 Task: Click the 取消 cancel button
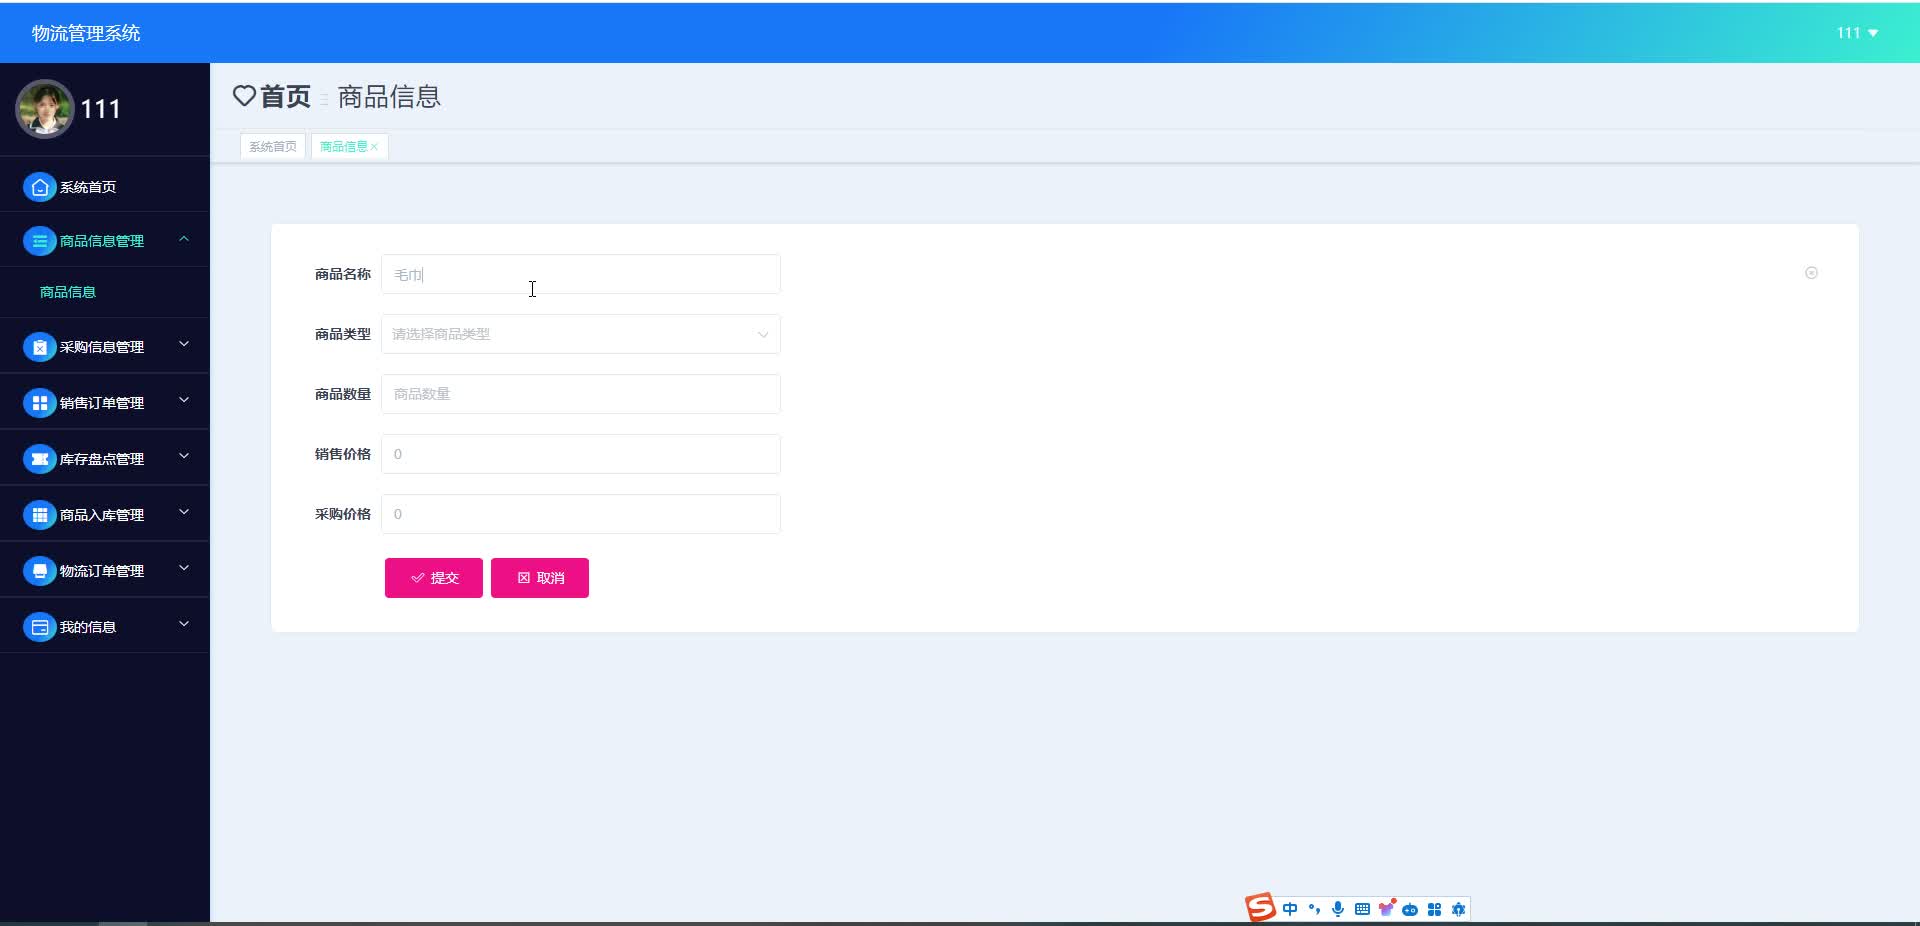click(x=540, y=578)
